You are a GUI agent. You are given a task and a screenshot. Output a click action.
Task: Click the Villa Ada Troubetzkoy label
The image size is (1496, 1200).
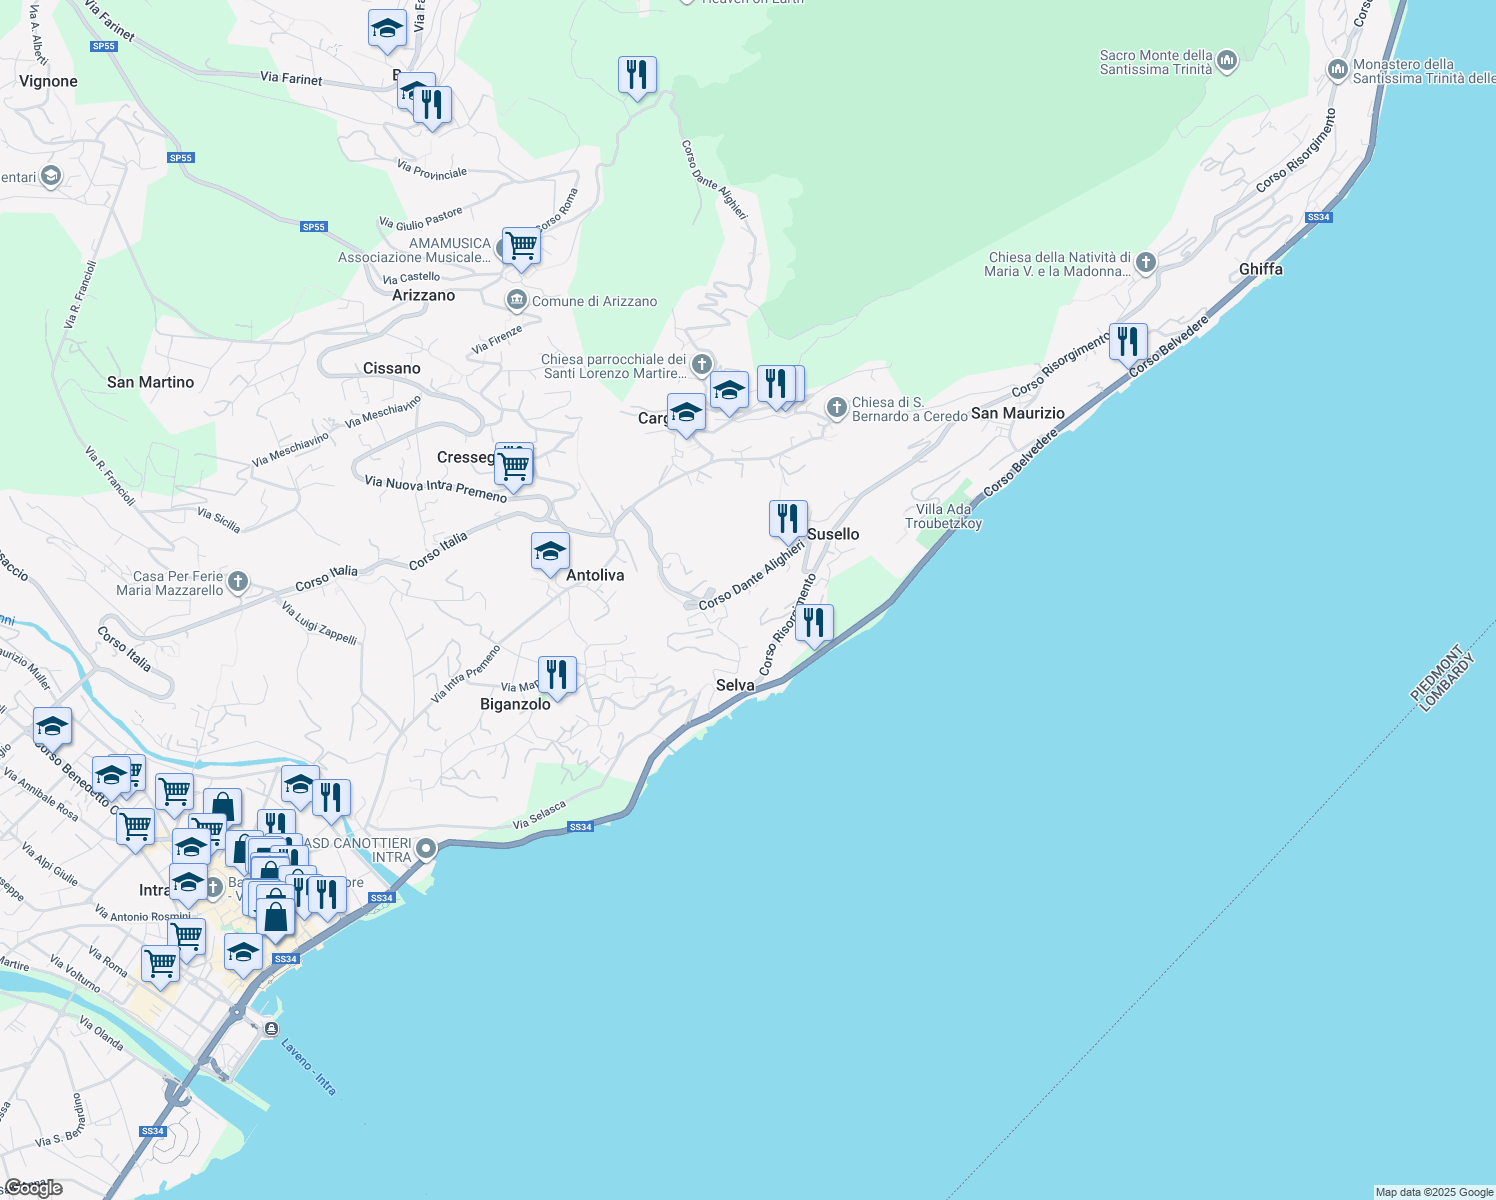[x=943, y=516]
